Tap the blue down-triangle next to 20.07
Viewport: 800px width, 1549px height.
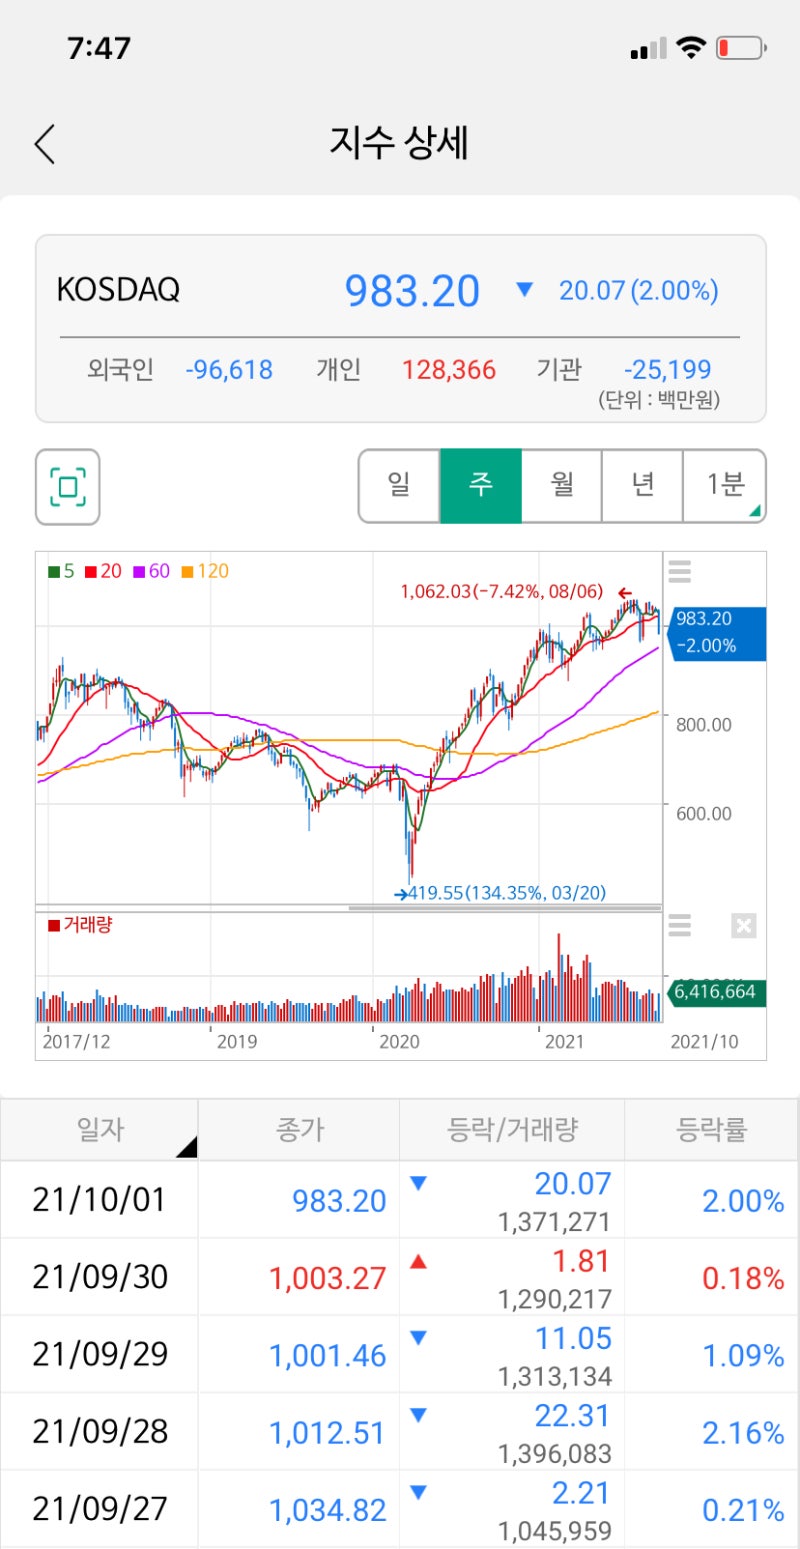[524, 291]
